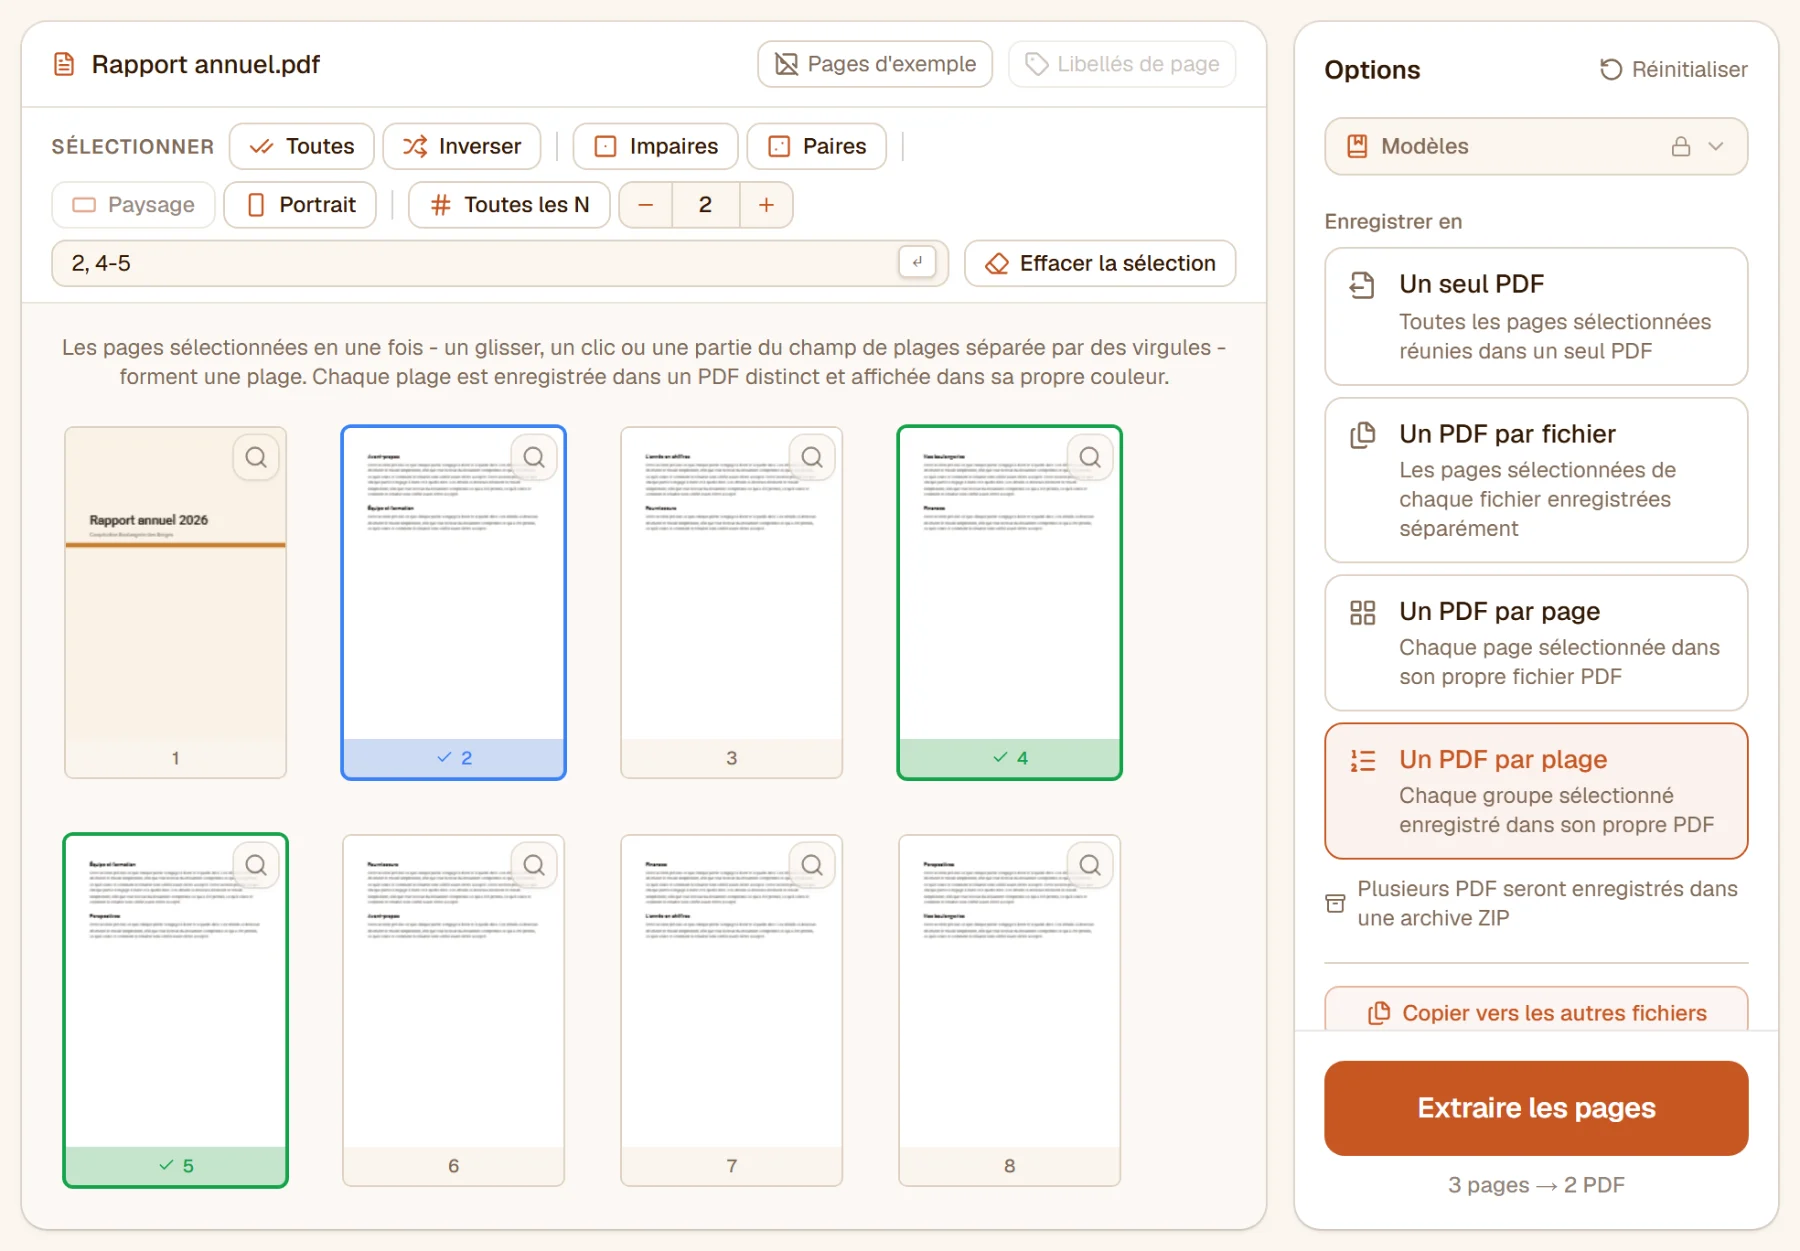Preview page 6 using its magnifier icon
This screenshot has width=1800, height=1251.
click(x=534, y=865)
